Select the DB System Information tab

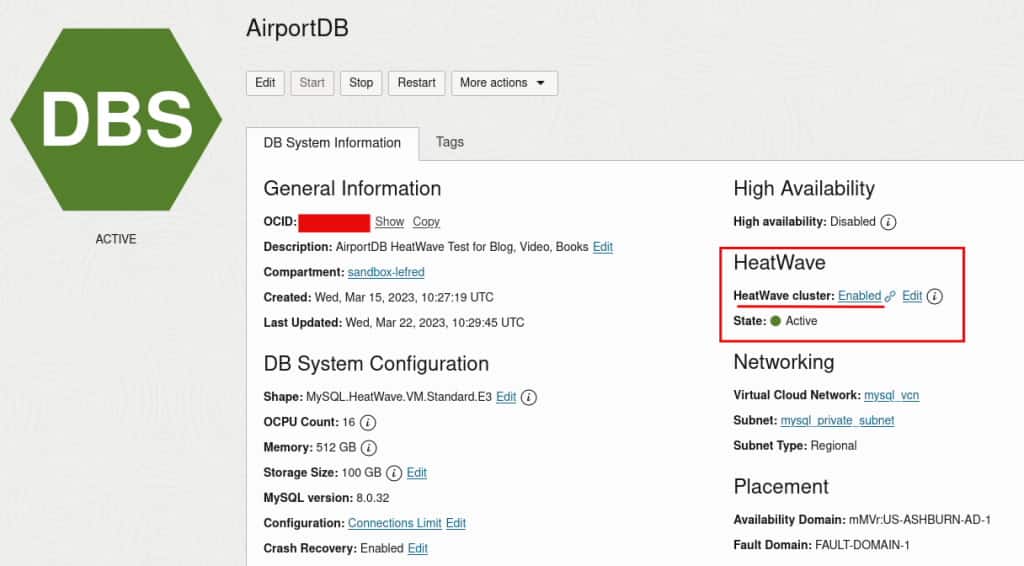point(332,143)
